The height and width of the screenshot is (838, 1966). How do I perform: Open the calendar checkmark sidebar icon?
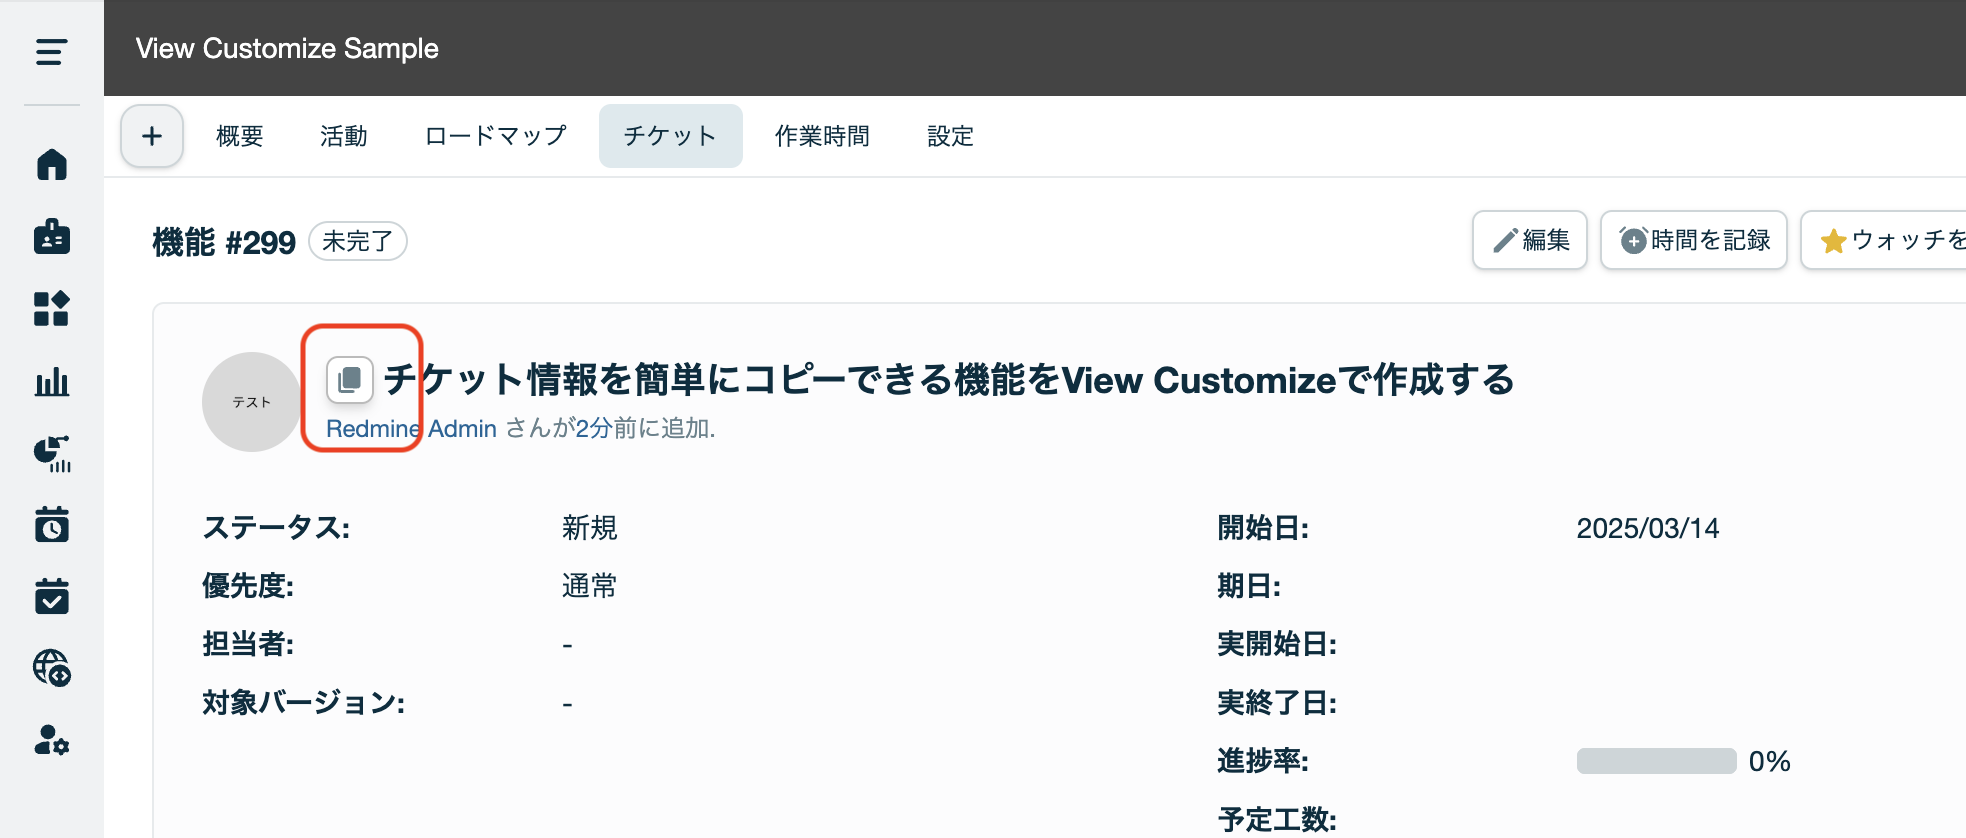point(51,596)
